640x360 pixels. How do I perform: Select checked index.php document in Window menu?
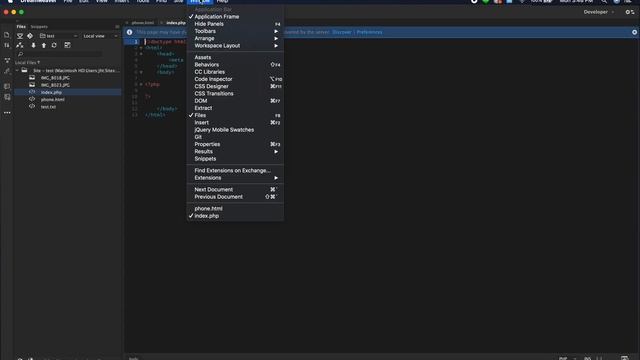(236, 216)
